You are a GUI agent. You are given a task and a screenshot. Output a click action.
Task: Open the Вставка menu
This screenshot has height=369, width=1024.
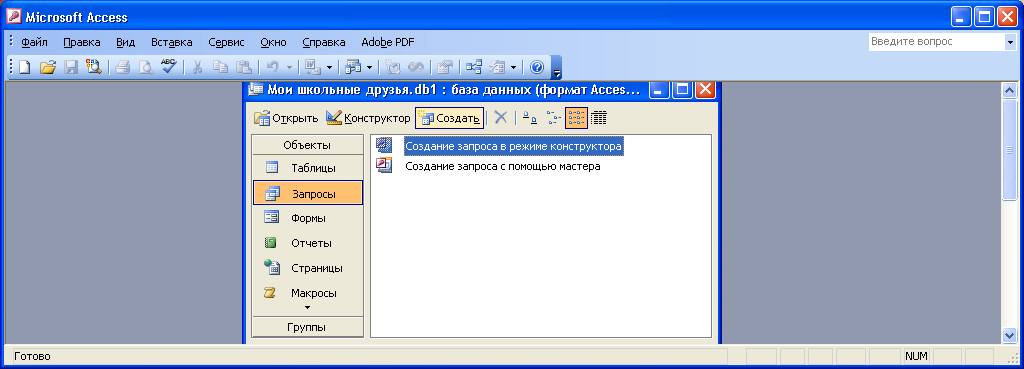pyautogui.click(x=172, y=42)
